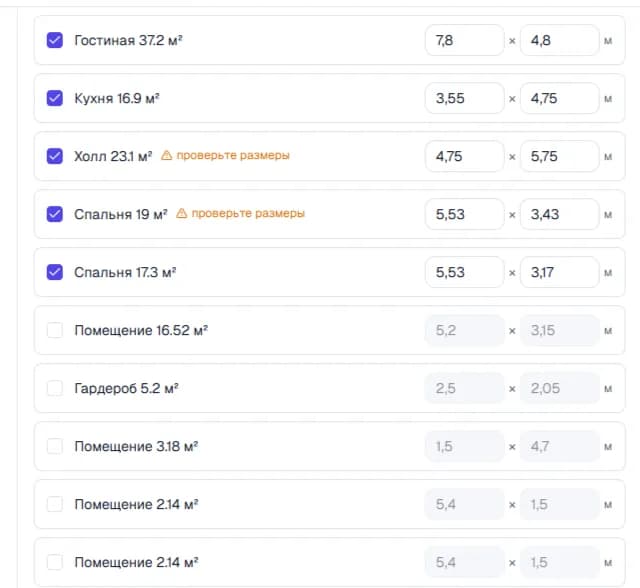Check the Помещение 3.18 м² checkbox
Image resolution: width=640 pixels, height=588 pixels.
pos(55,446)
